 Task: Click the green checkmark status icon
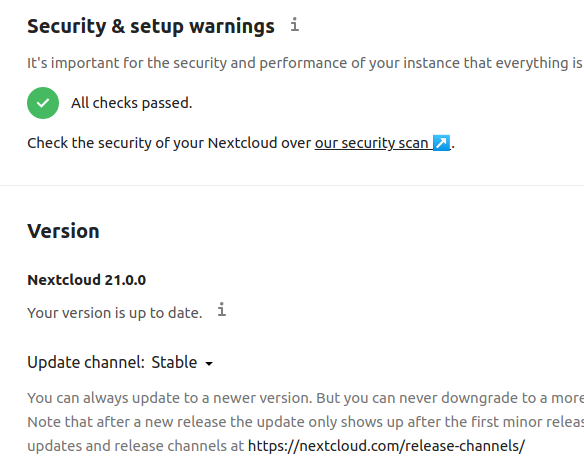(x=43, y=103)
